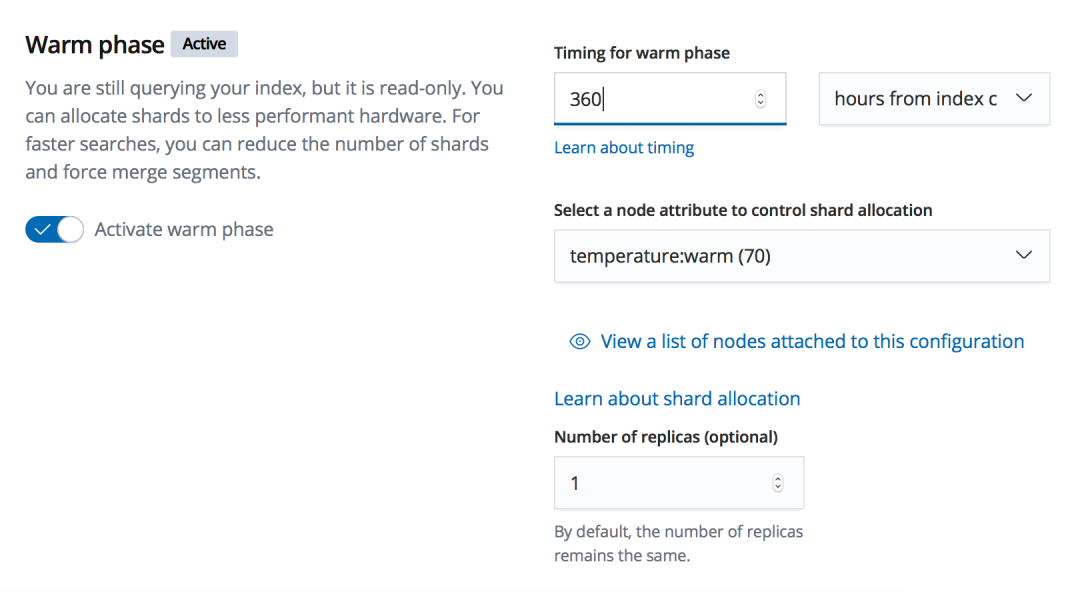Screen dimensions: 1080x592
Task: Click the Warm phase section heading
Action: click(95, 45)
